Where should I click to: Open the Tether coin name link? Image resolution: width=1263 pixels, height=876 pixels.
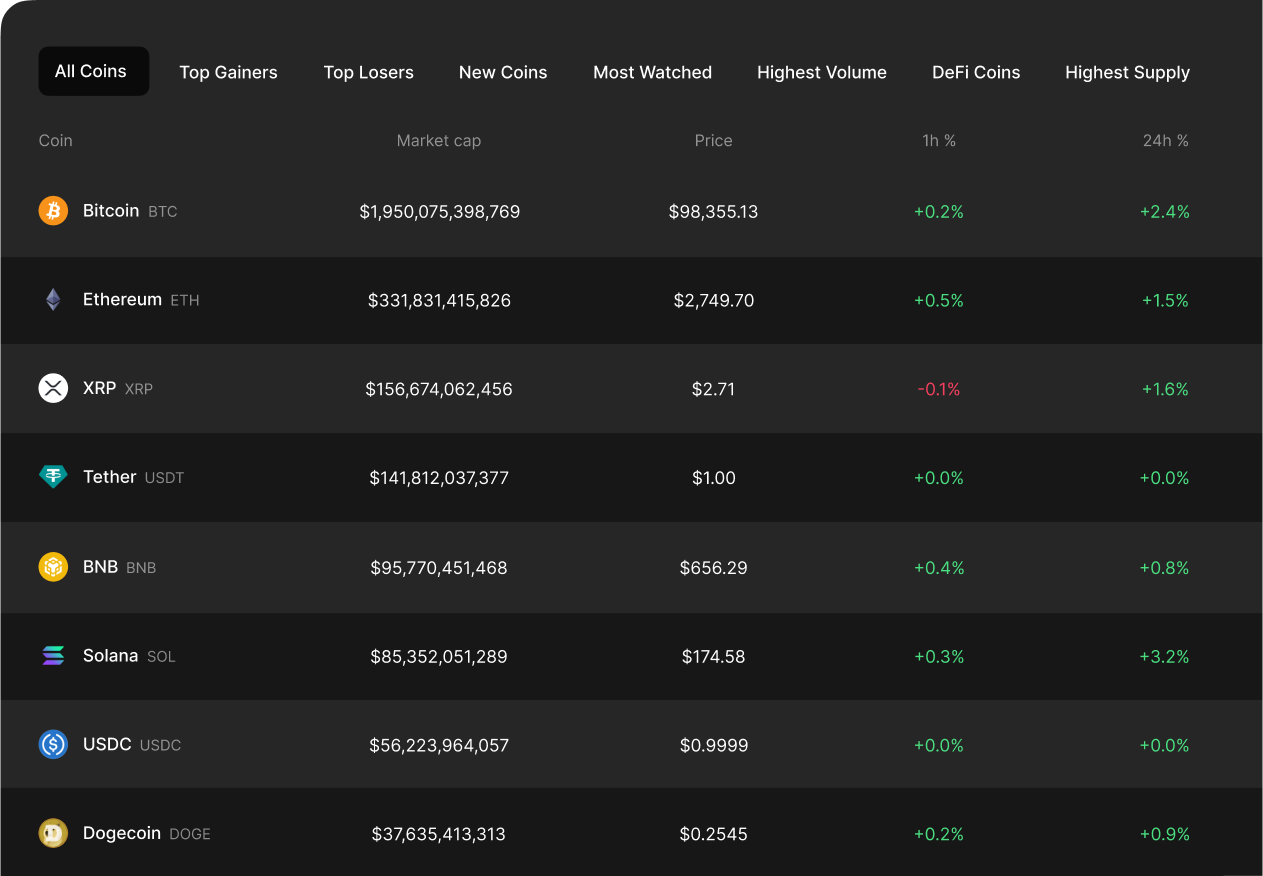pyautogui.click(x=109, y=477)
